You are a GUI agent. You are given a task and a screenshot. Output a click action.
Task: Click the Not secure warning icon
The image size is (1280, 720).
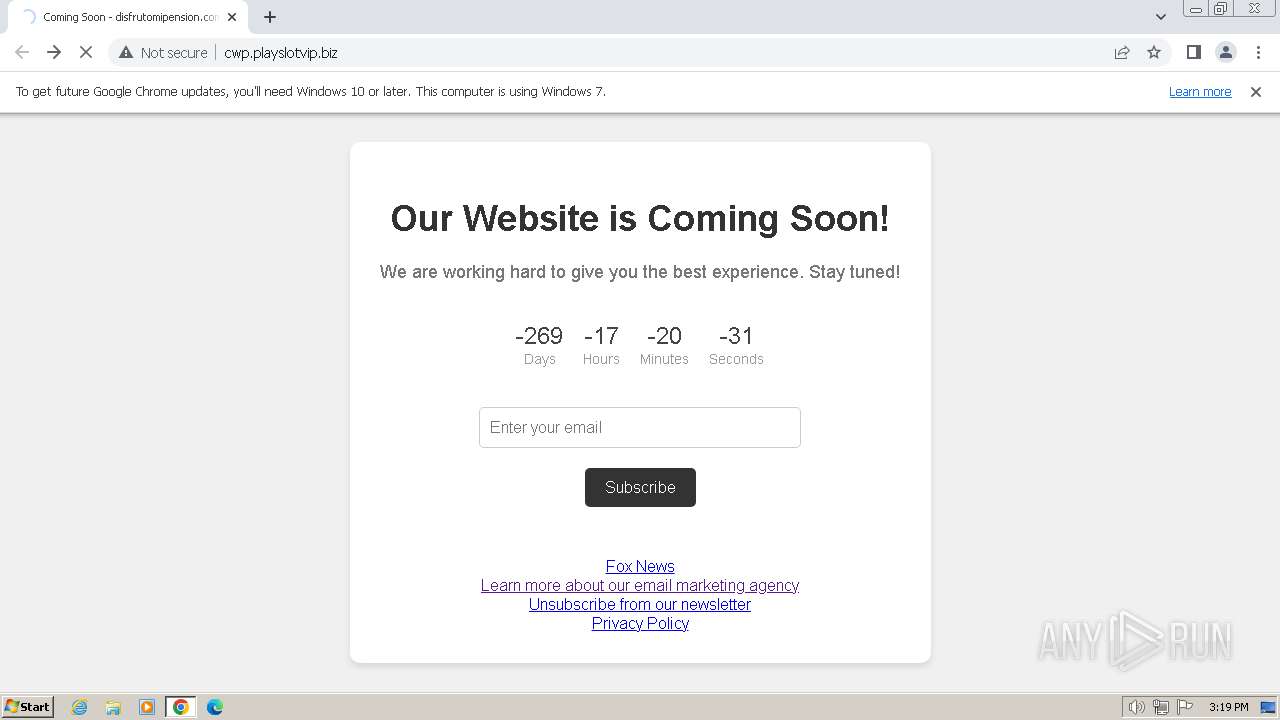click(126, 52)
